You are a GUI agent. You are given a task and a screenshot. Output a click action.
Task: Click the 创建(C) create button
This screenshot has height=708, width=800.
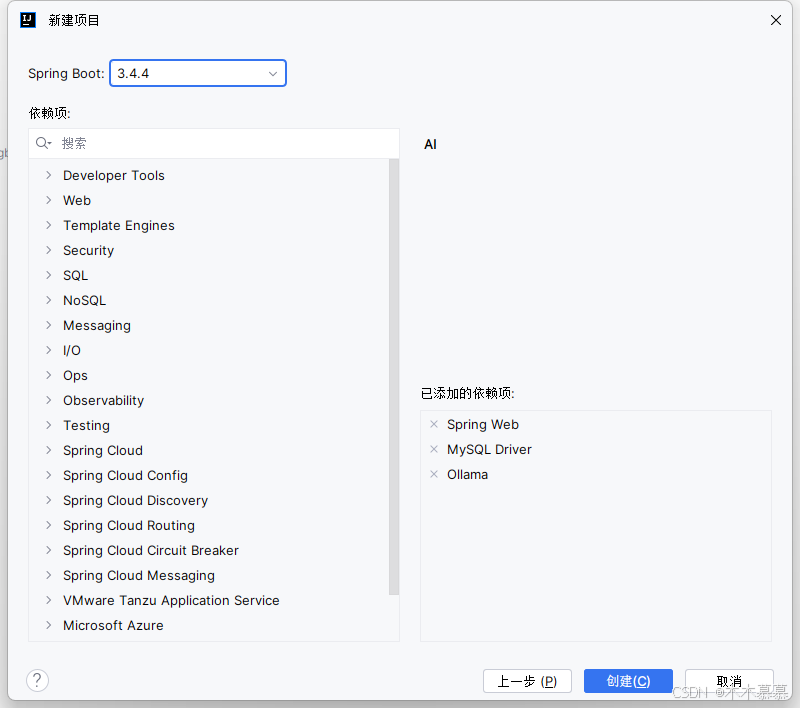coord(628,681)
